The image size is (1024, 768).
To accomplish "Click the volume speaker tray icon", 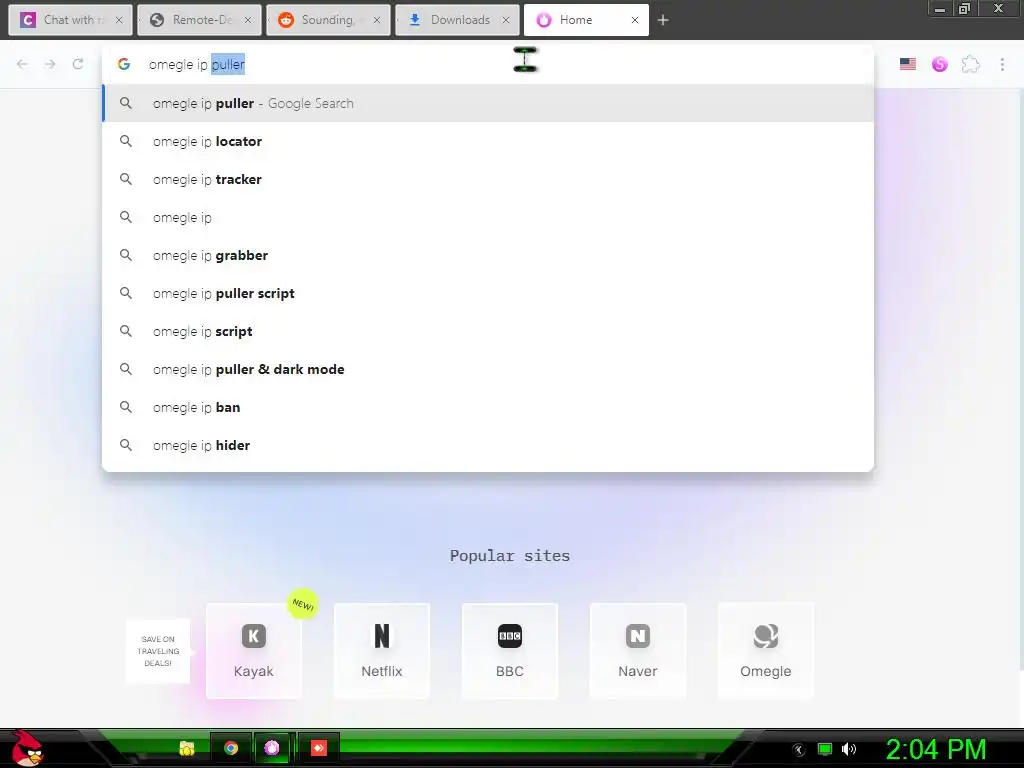I will tap(849, 749).
